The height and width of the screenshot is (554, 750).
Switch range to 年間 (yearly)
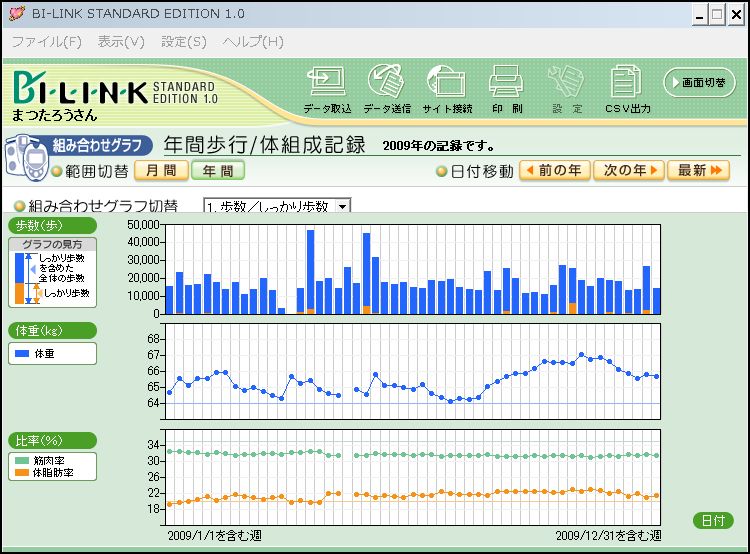[x=217, y=171]
